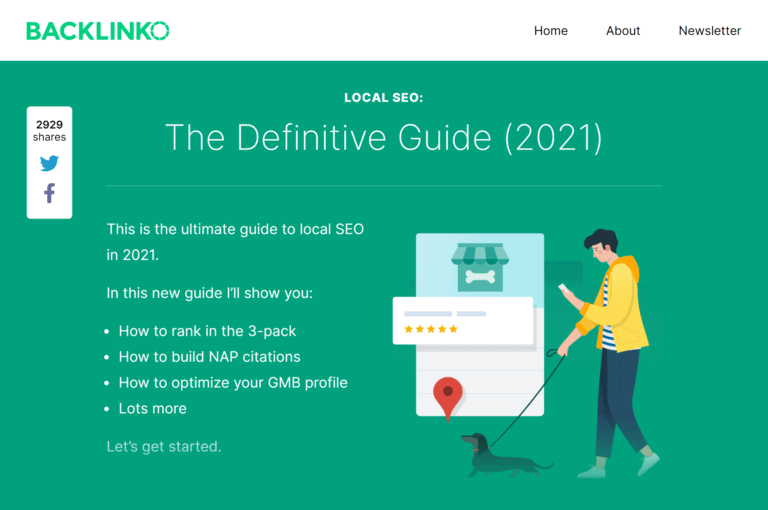This screenshot has width=768, height=510.
Task: Click the pet shop storefront illustration
Action: pyautogui.click(x=480, y=267)
